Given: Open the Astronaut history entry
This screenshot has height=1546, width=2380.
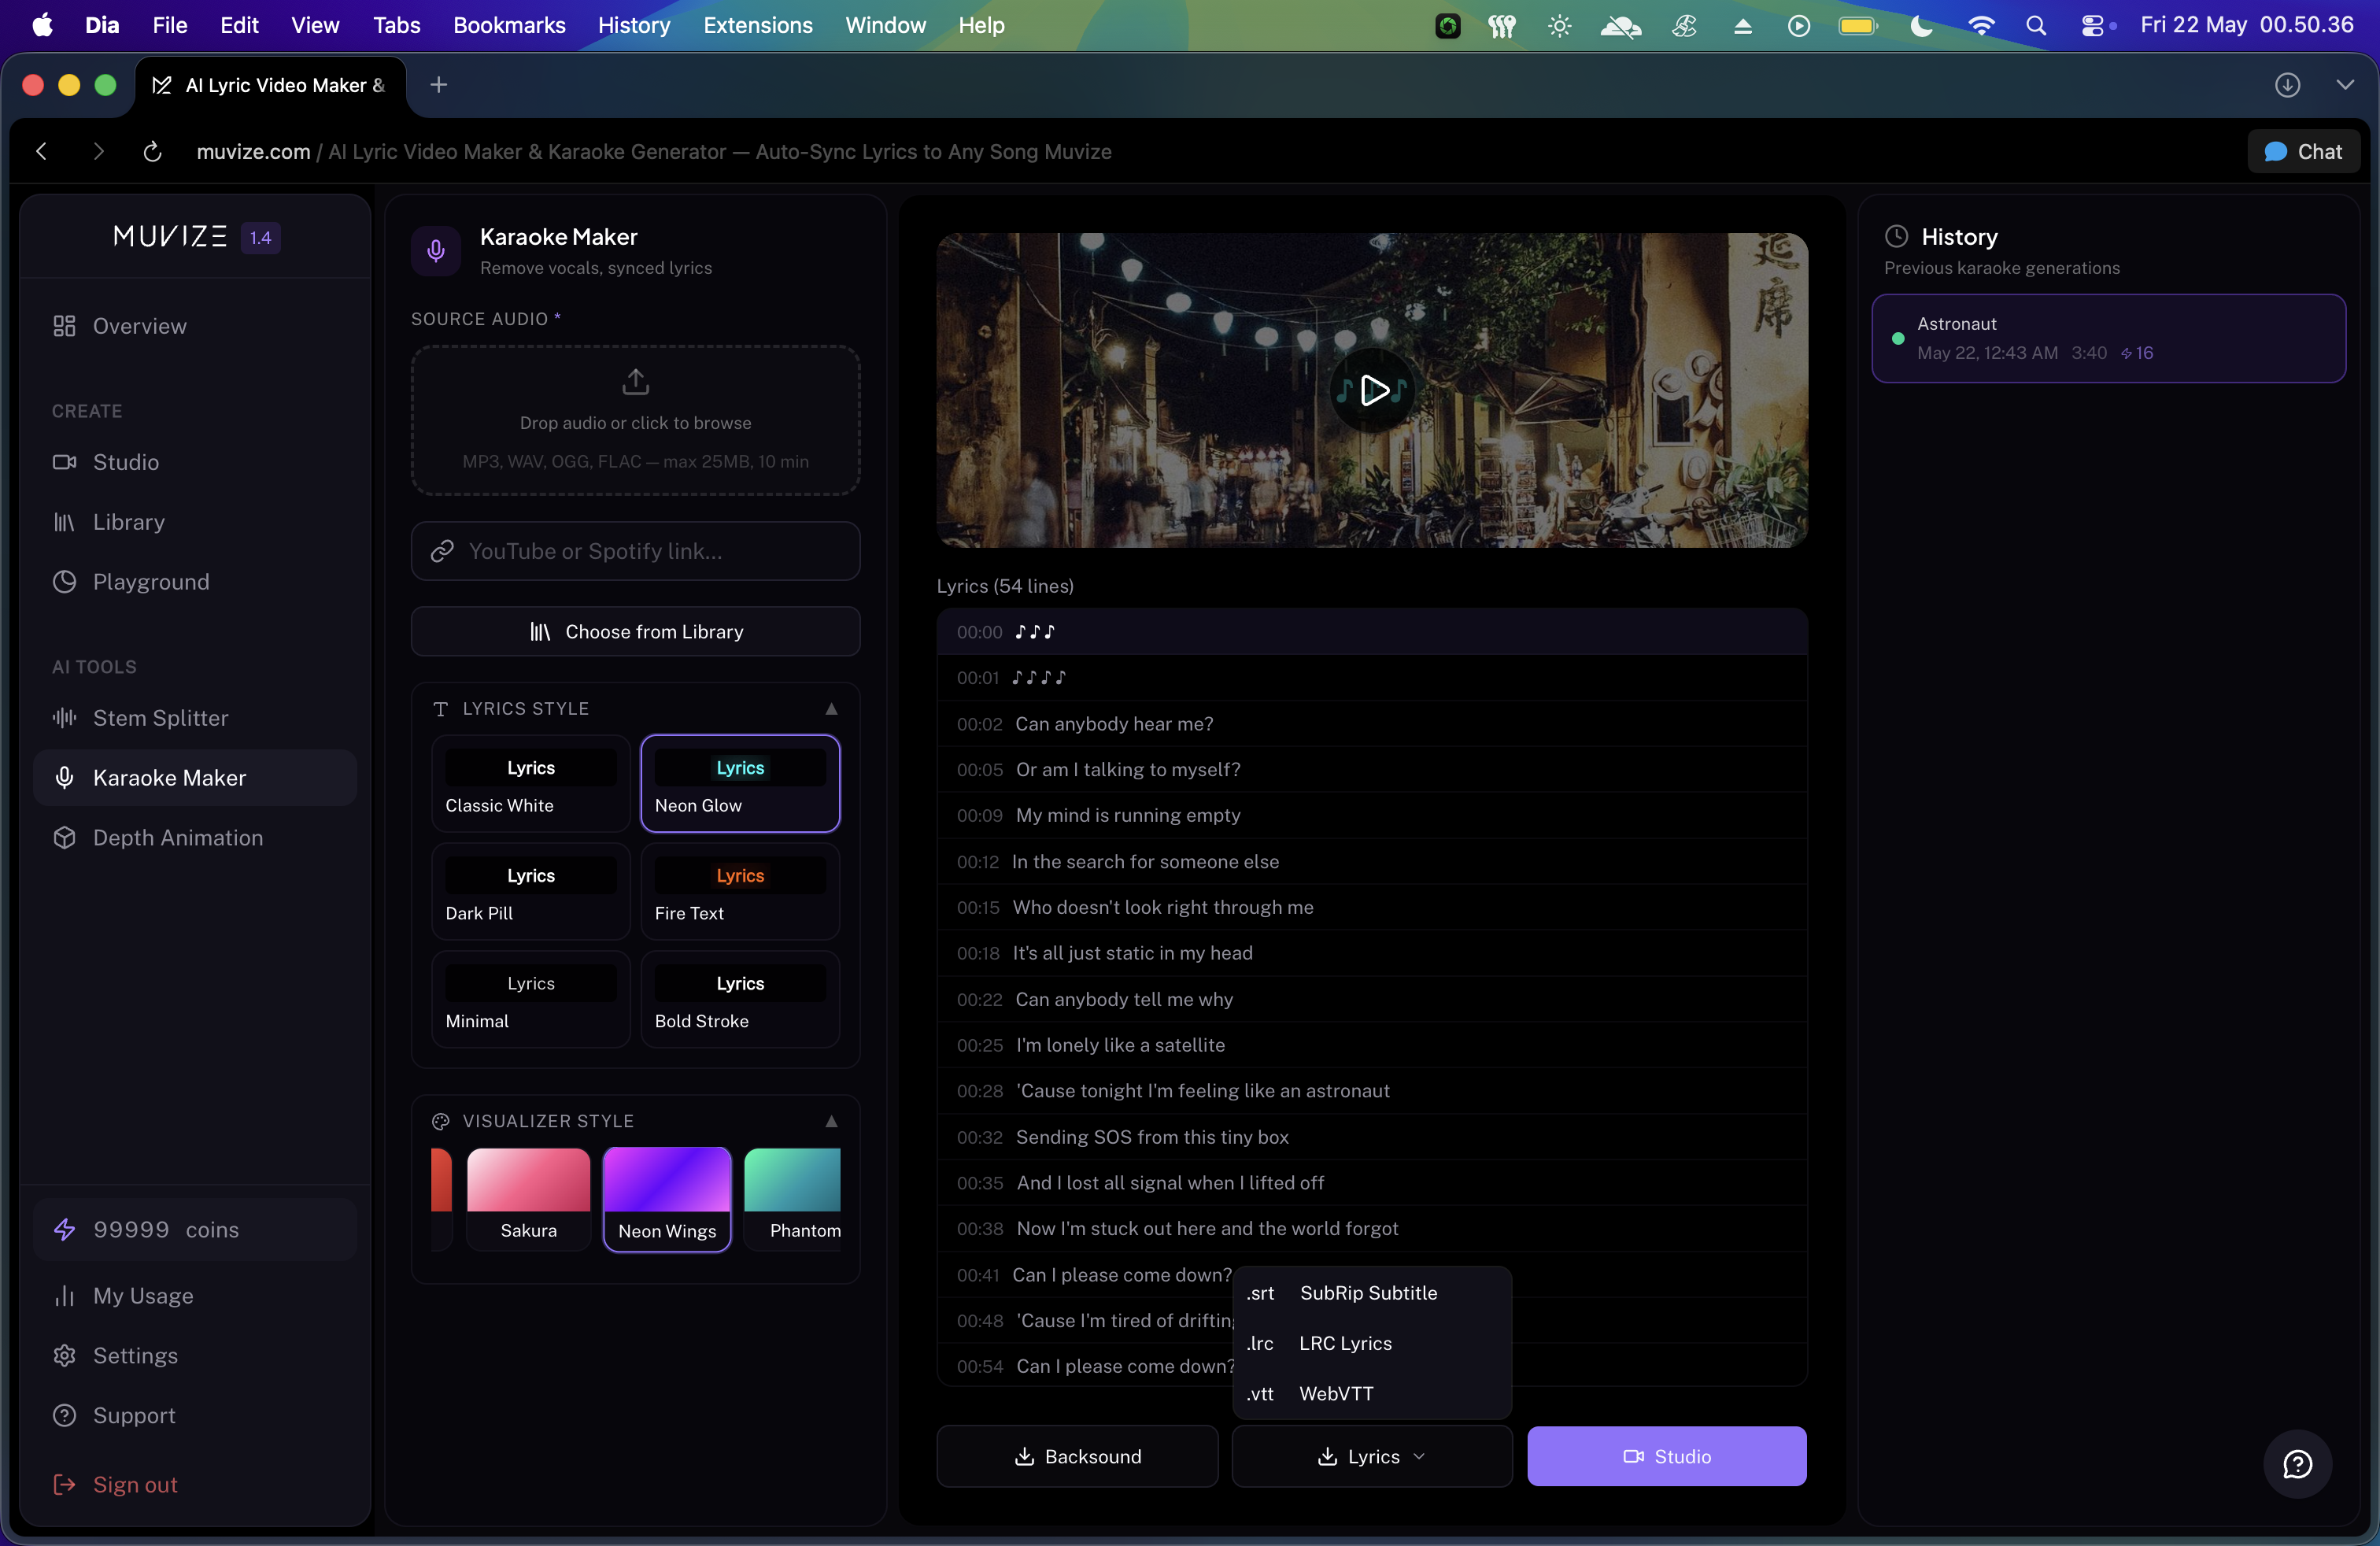Looking at the screenshot, I should coord(2108,338).
